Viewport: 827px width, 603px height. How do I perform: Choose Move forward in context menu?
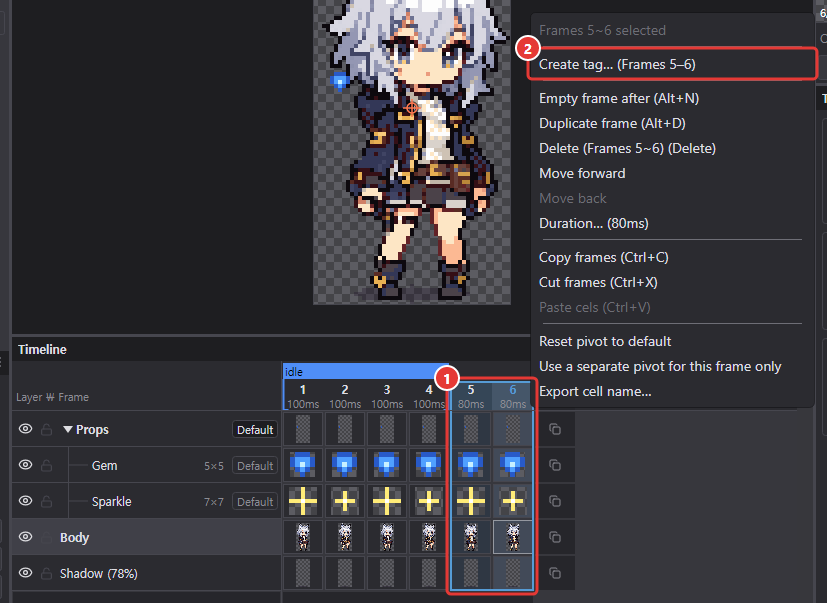pos(582,174)
